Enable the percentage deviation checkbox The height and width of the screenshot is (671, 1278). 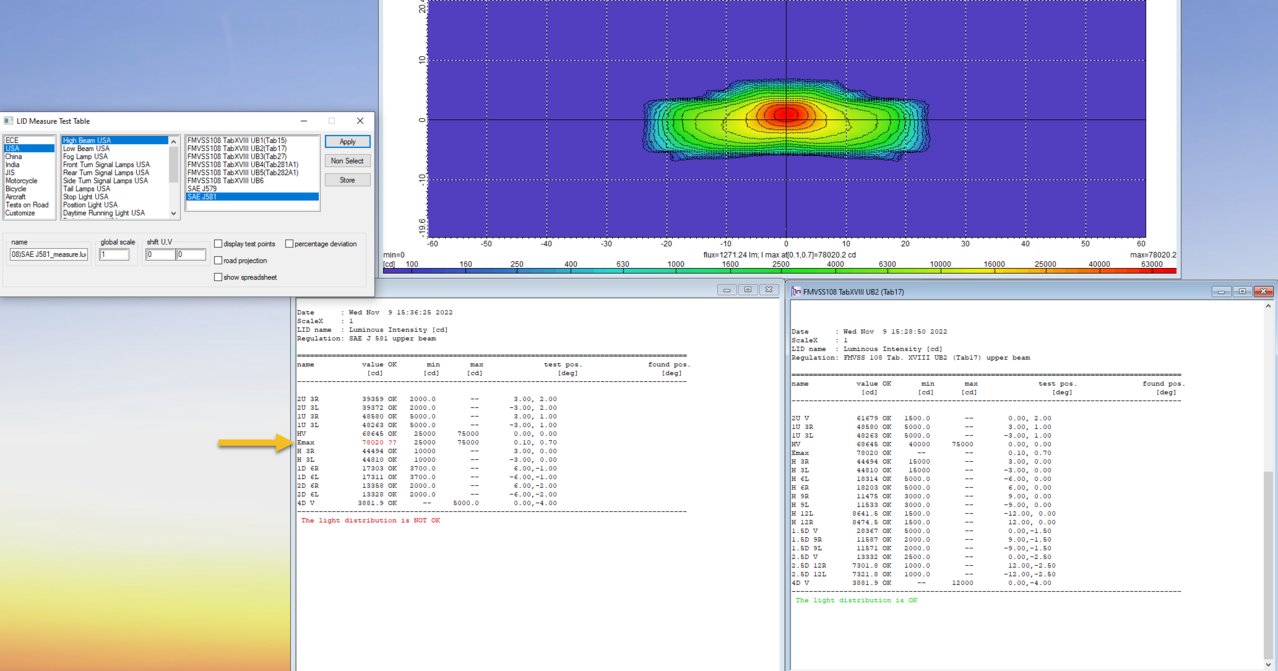[289, 244]
